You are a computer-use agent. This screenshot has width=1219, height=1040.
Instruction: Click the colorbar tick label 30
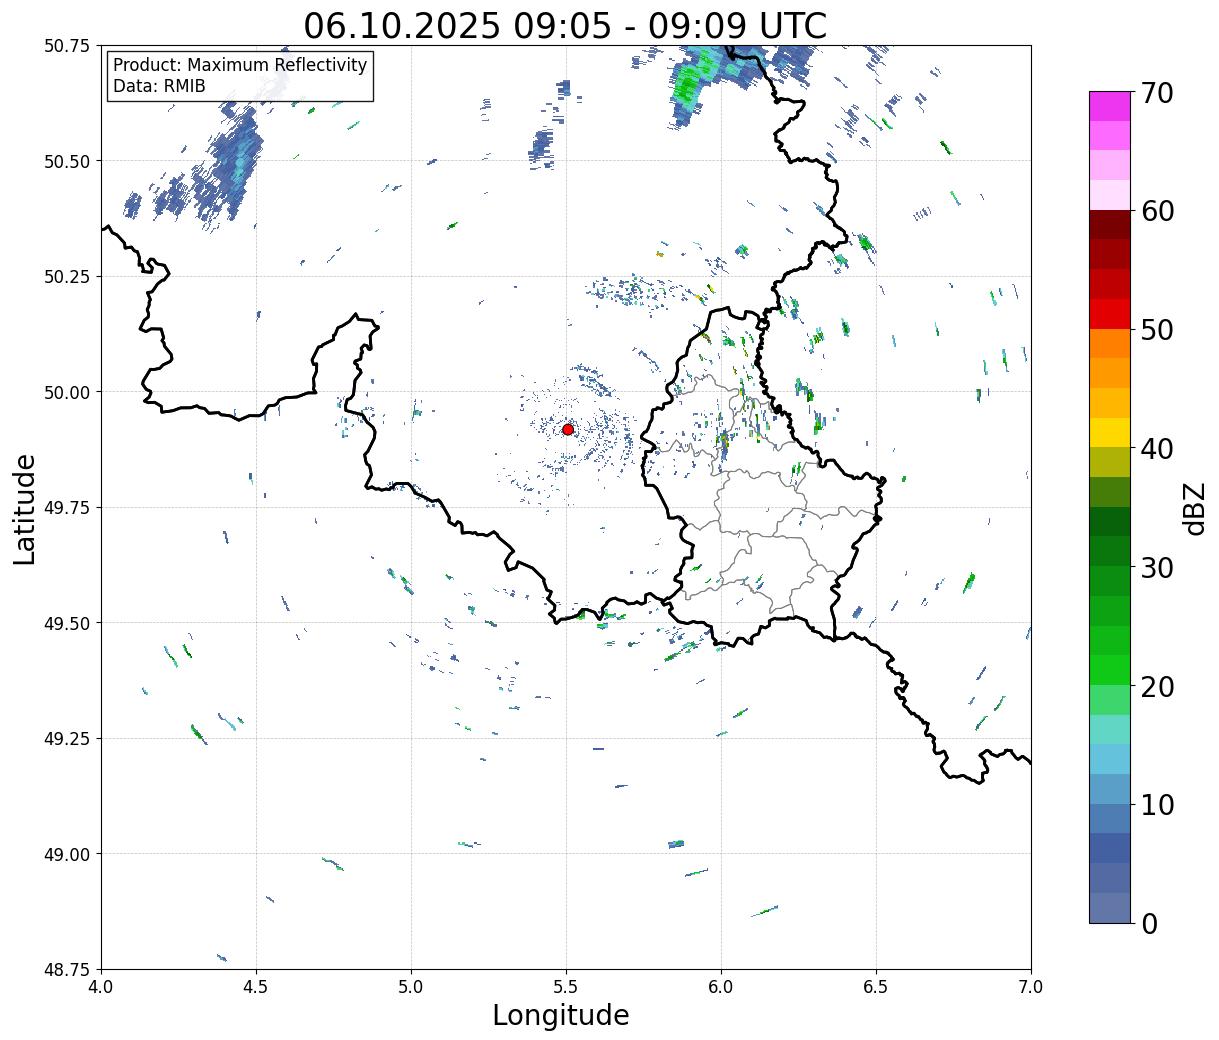point(1157,567)
